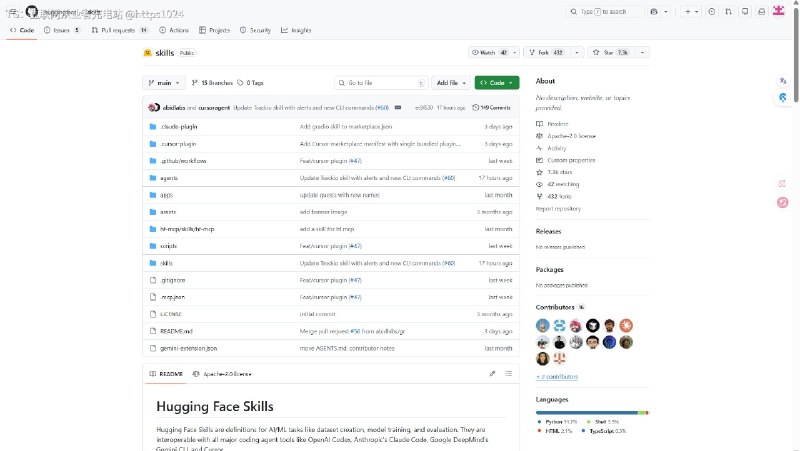Open the 432 forks link
Screen dimensions: 800x451
554,196
